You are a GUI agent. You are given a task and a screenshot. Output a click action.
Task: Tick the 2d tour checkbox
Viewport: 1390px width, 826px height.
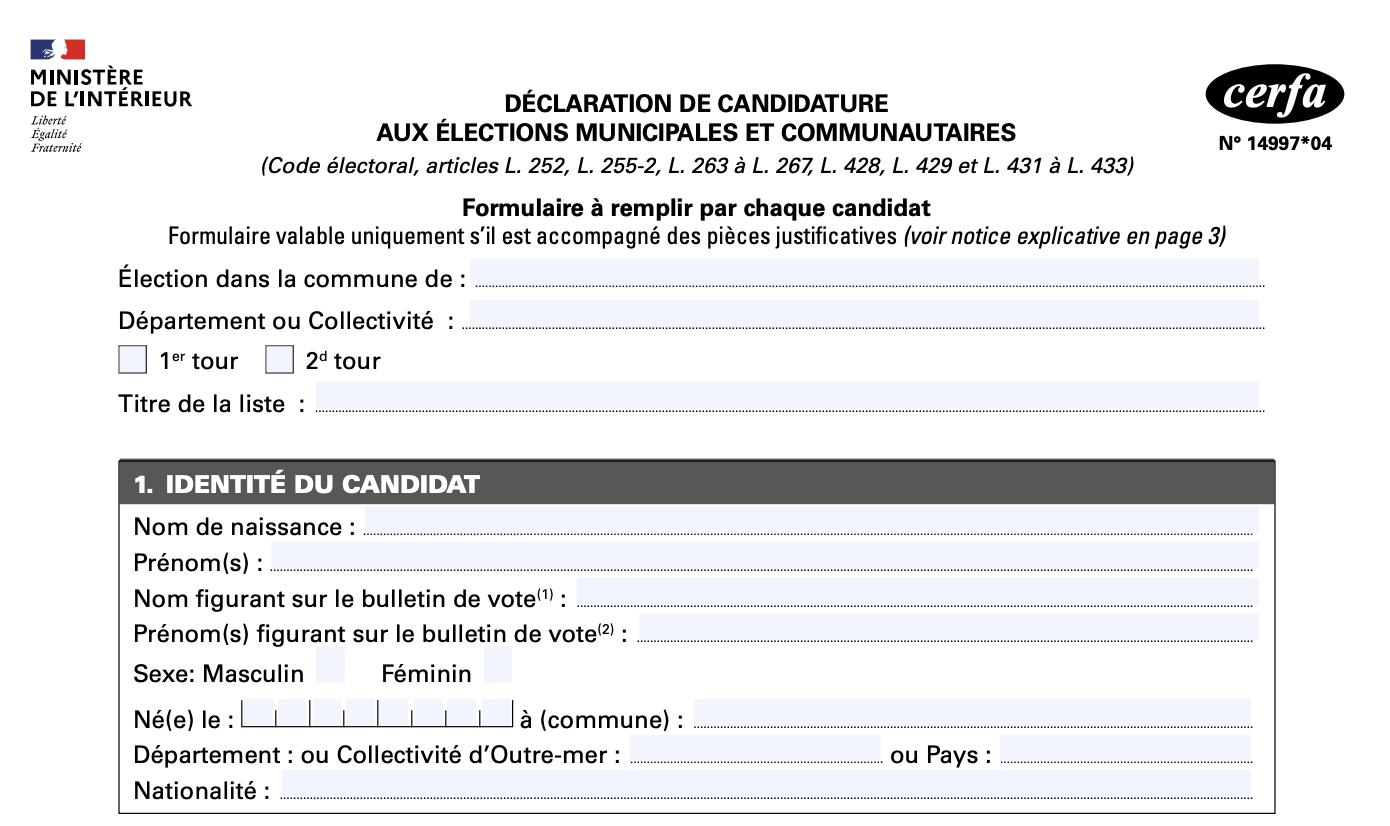tap(279, 360)
